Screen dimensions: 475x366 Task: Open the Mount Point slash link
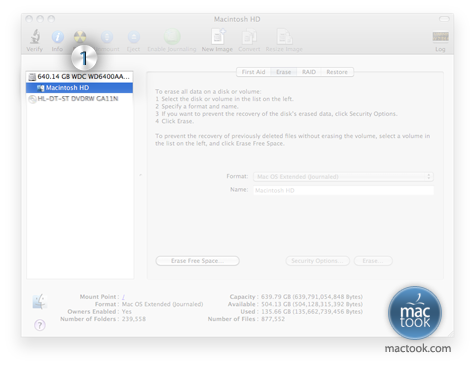tap(123, 297)
